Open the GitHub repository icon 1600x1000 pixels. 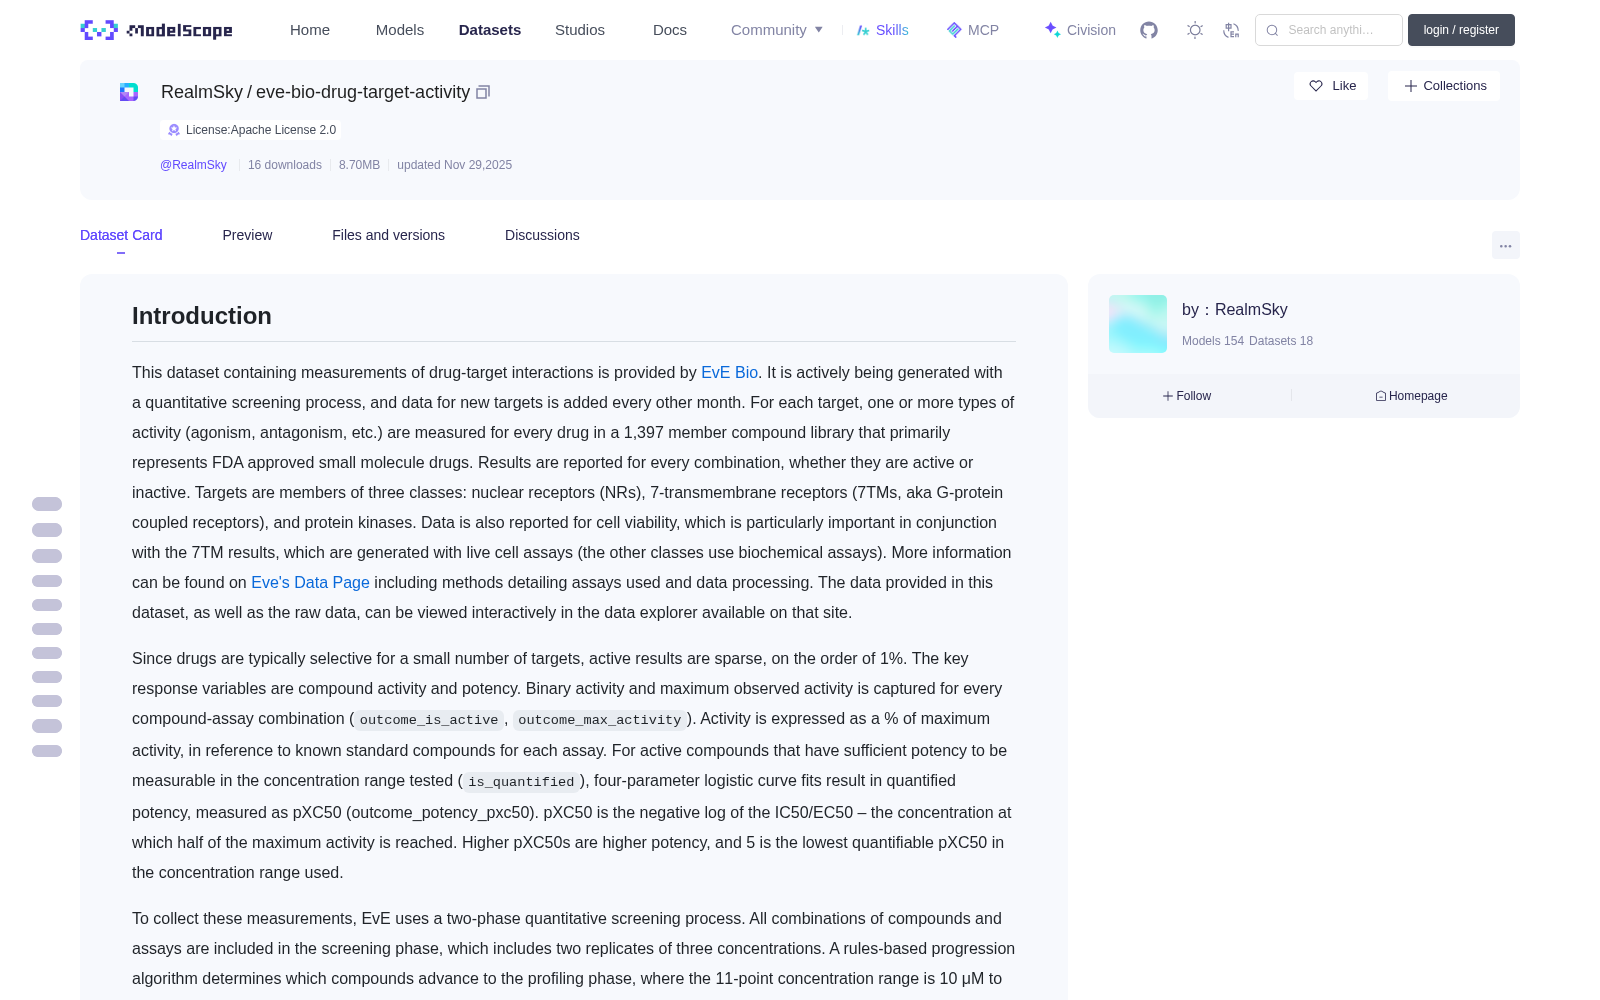pyautogui.click(x=1149, y=30)
